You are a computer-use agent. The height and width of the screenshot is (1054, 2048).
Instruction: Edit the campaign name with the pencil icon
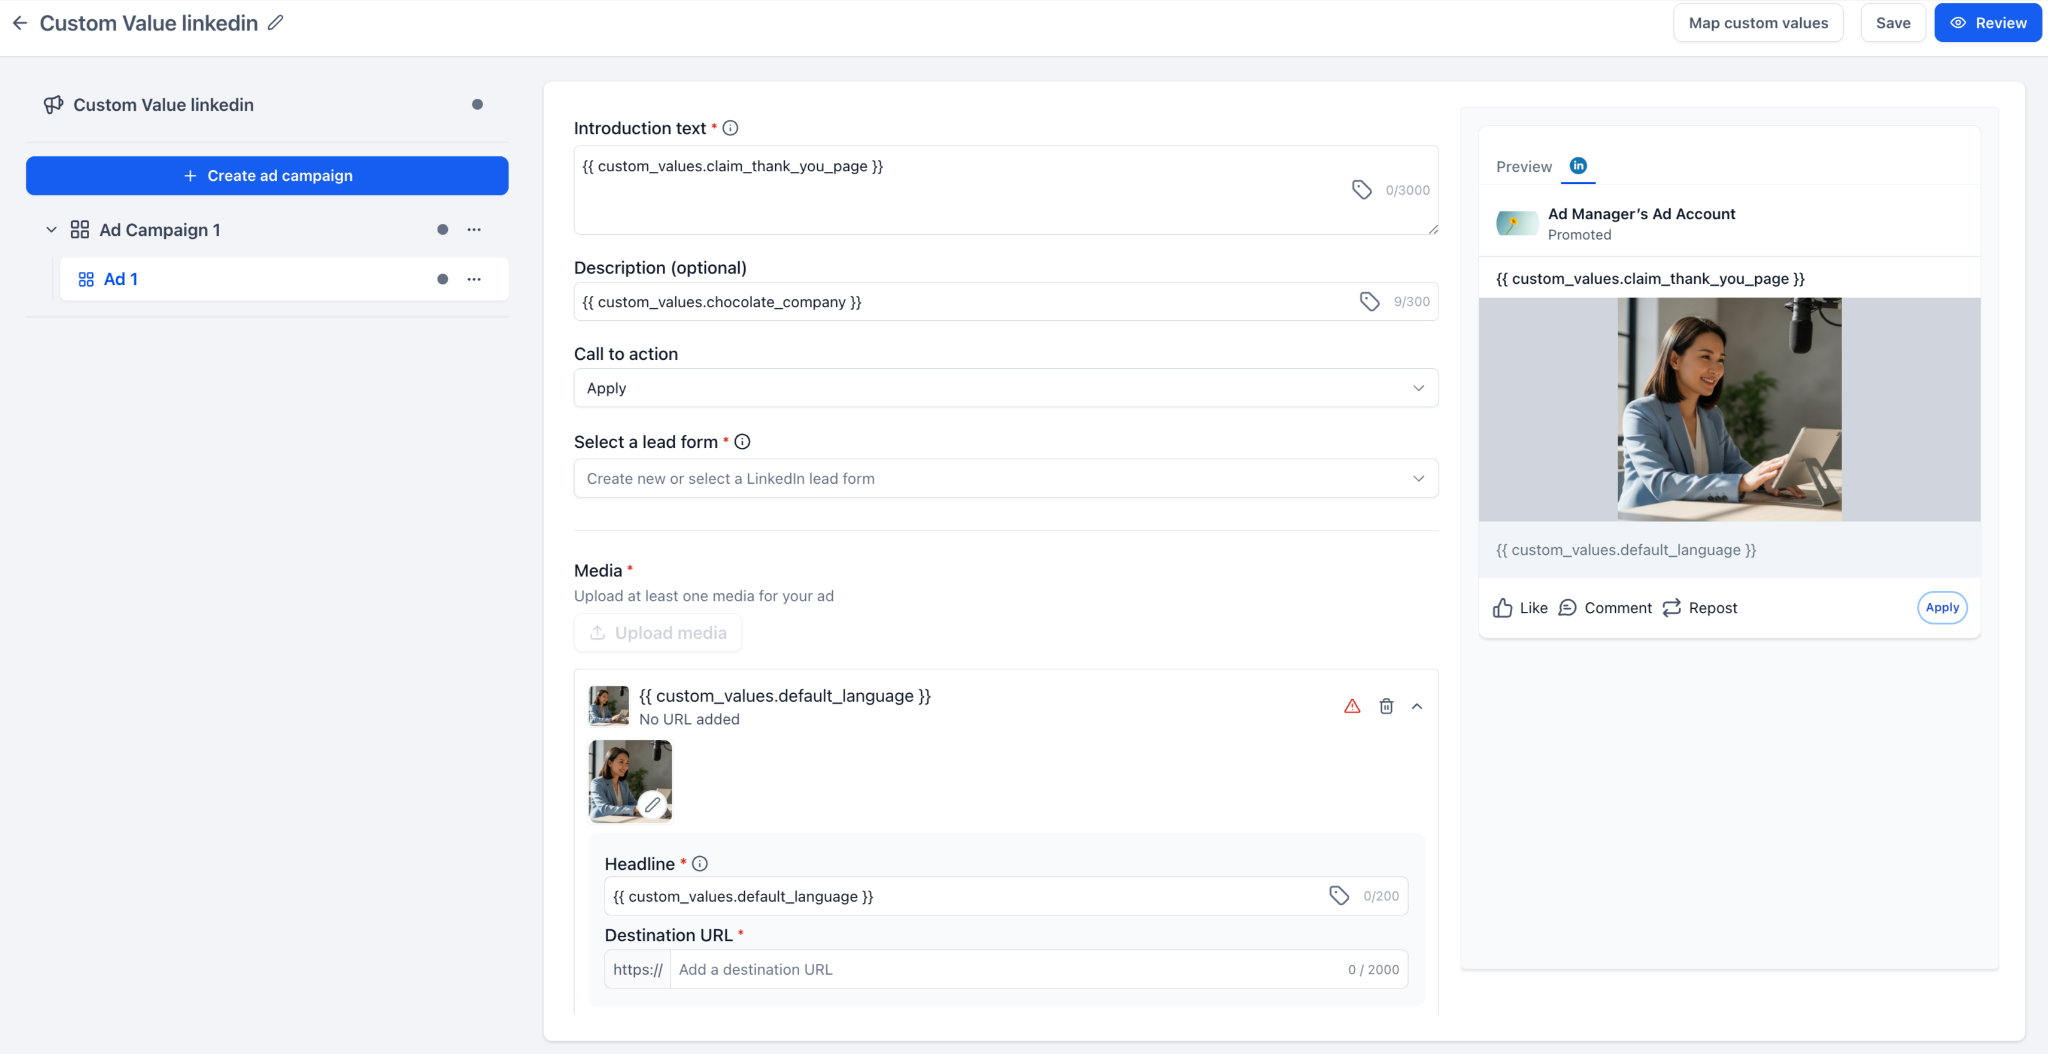276,22
